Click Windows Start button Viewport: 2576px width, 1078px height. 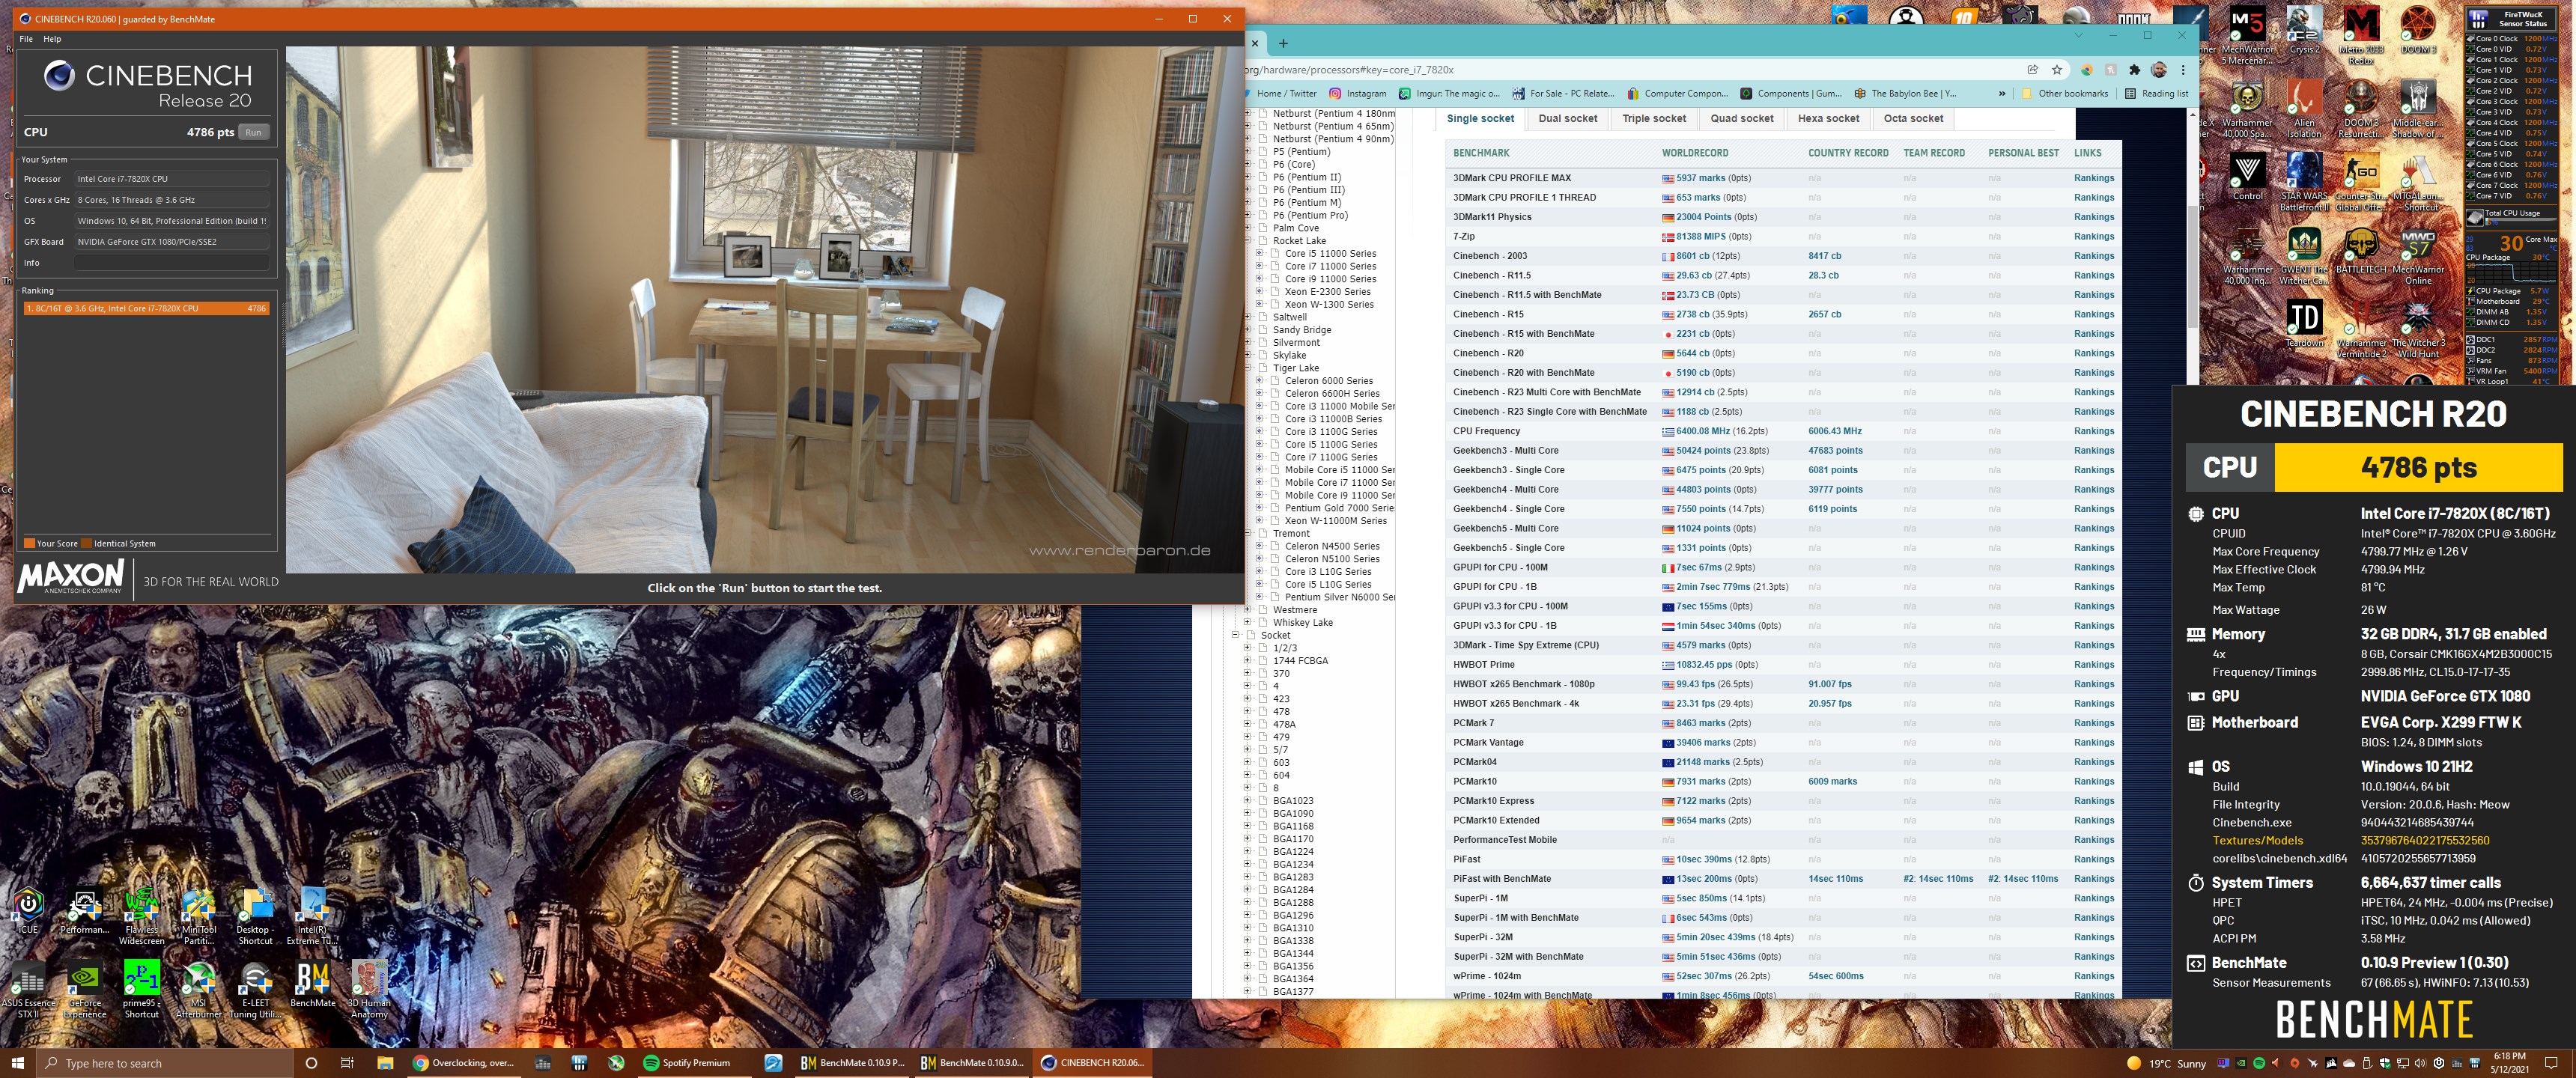point(17,1063)
